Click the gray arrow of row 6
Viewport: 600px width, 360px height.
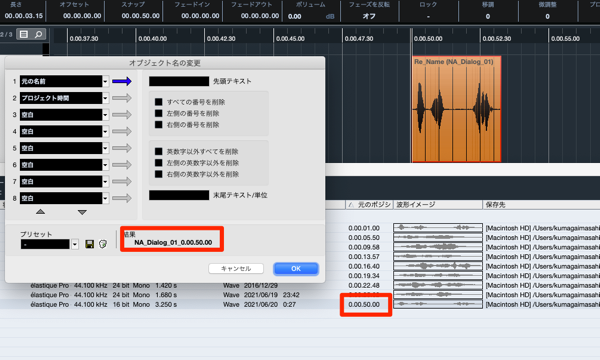[x=122, y=165]
